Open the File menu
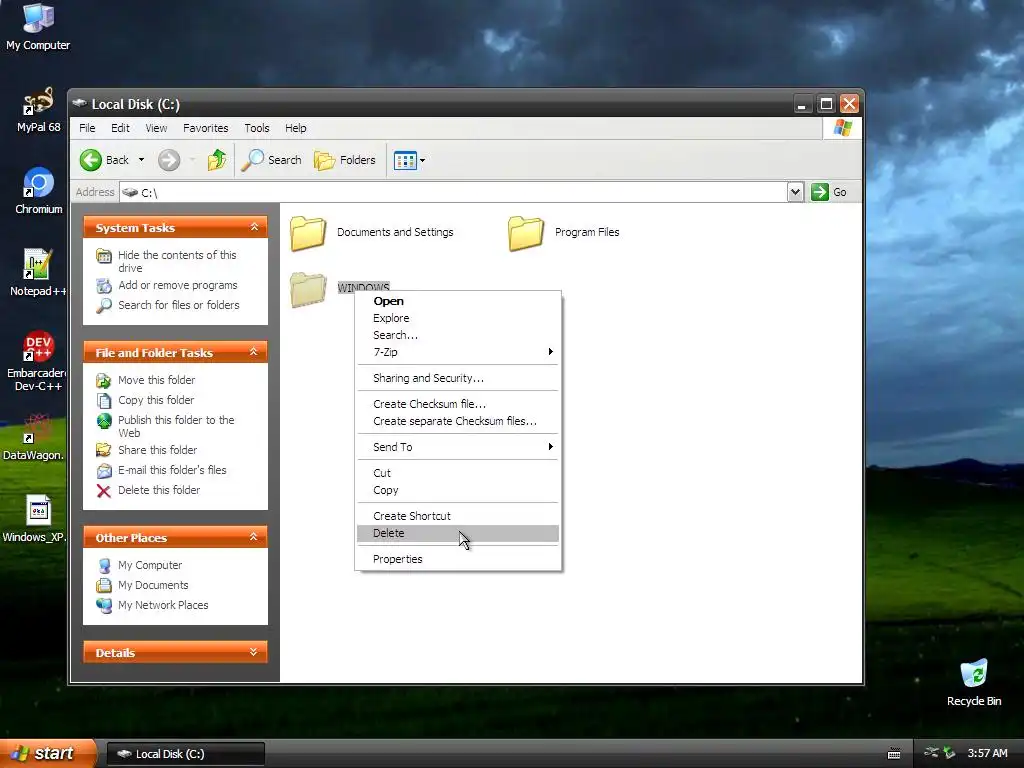 pos(87,128)
